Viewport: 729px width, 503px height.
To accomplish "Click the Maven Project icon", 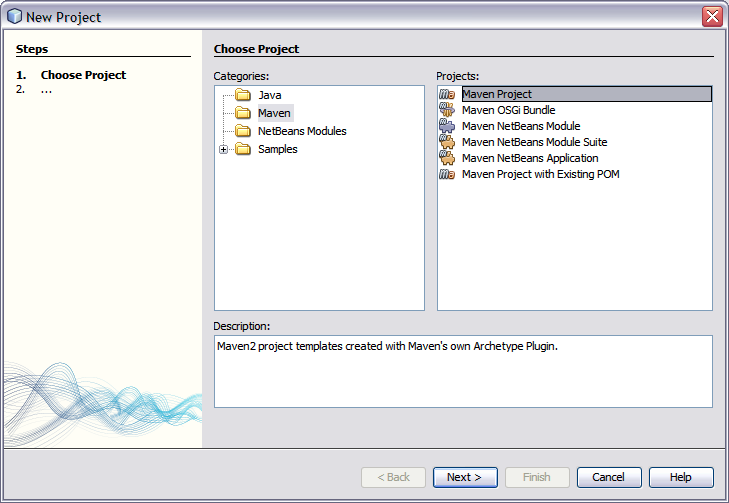I will [x=447, y=94].
